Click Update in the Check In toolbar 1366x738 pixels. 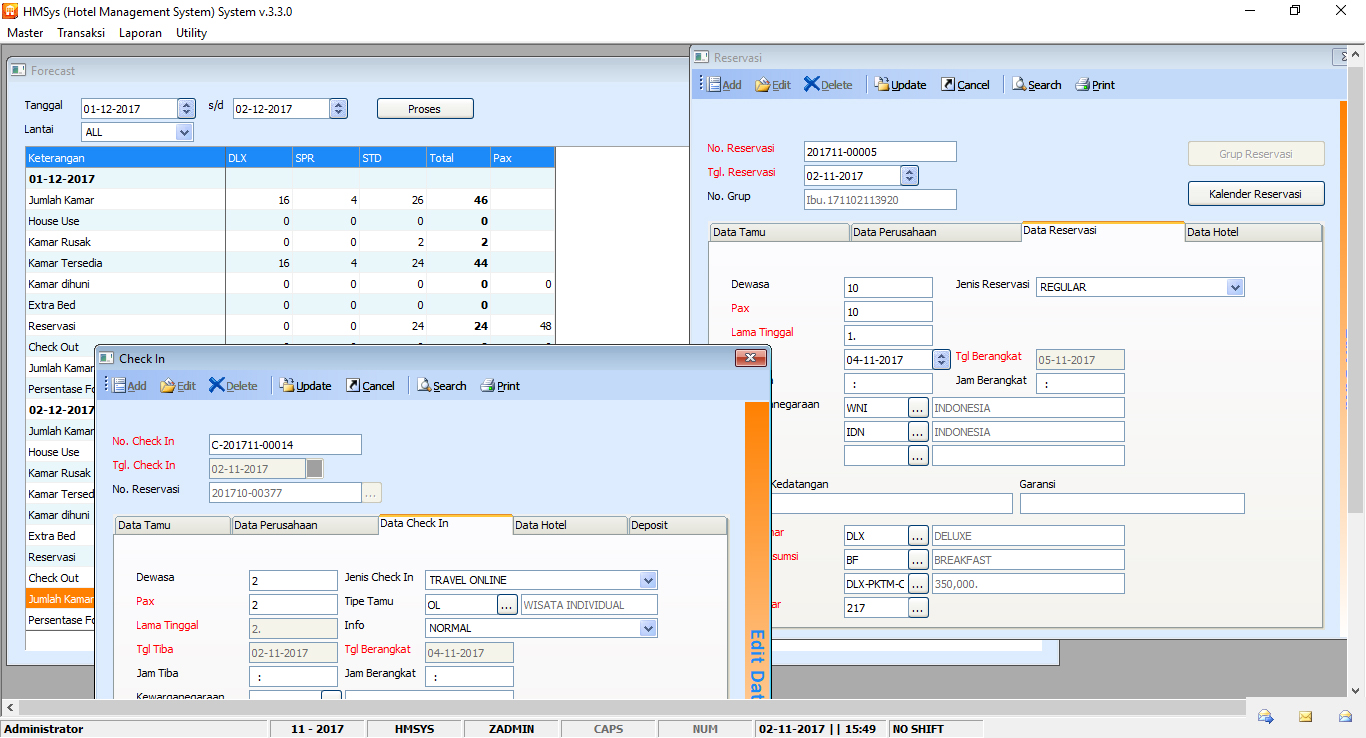[x=305, y=386]
